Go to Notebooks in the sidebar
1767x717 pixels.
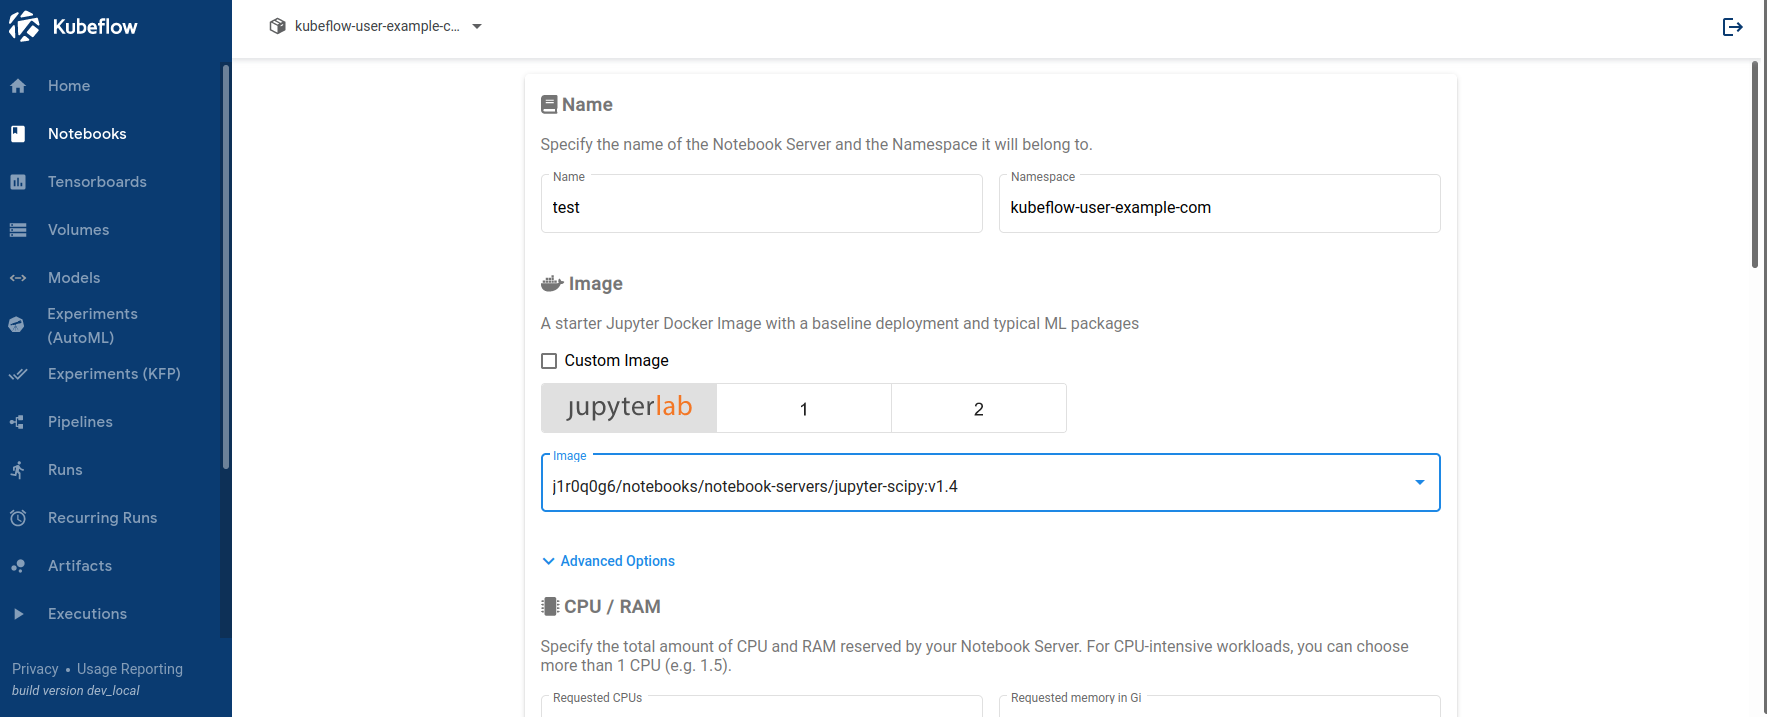point(87,134)
